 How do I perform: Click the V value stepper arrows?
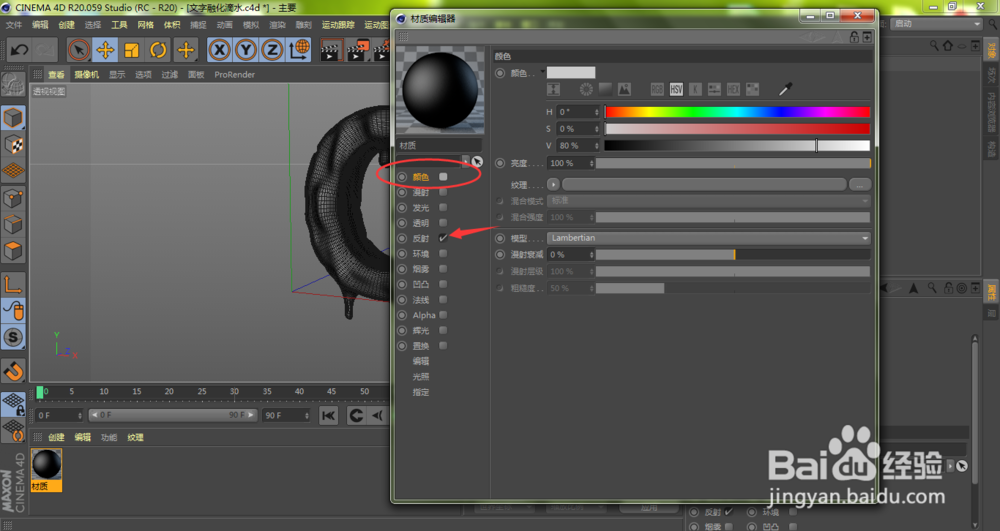click(597, 145)
